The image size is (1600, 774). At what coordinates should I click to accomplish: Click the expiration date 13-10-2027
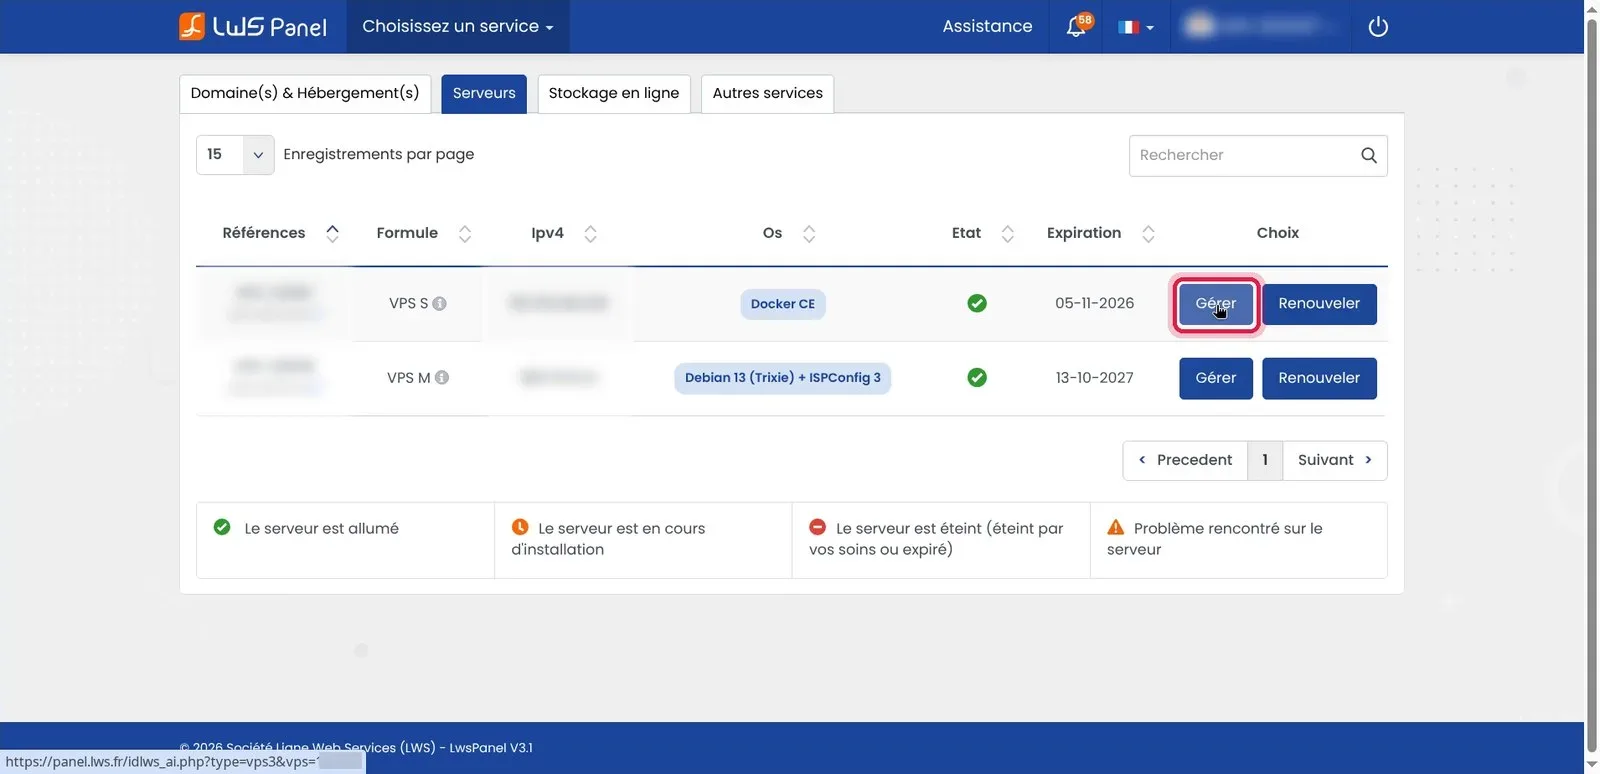pos(1095,378)
